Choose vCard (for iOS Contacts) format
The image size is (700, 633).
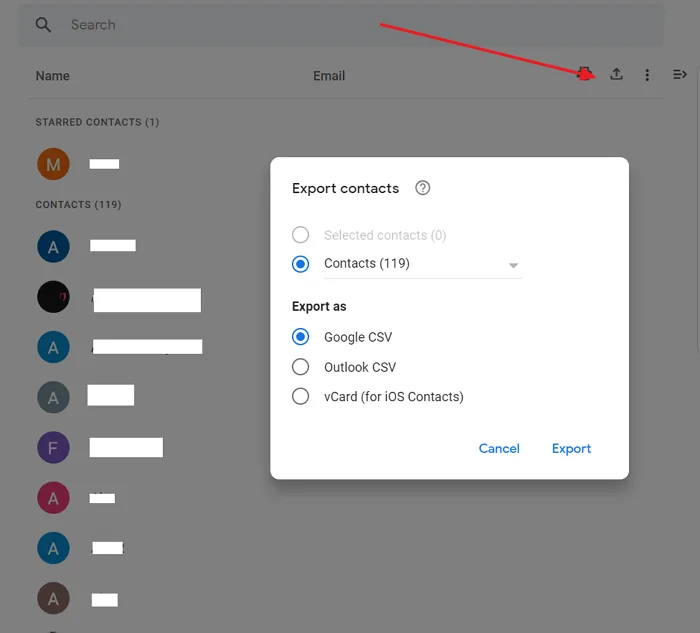[300, 396]
